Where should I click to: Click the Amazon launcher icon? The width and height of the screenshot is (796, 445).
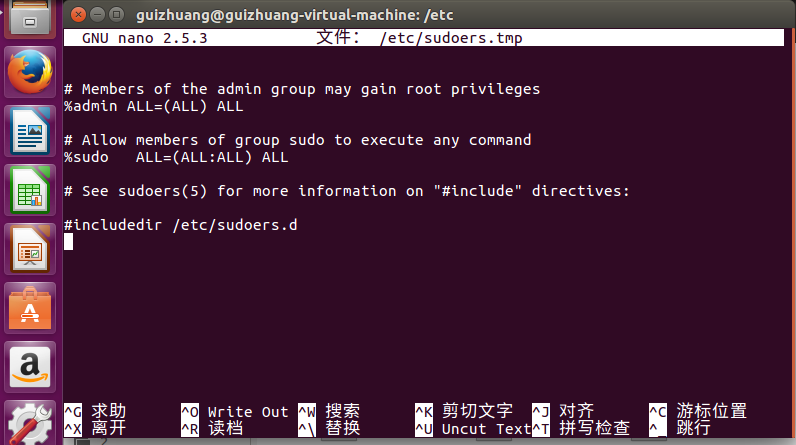pyautogui.click(x=29, y=366)
